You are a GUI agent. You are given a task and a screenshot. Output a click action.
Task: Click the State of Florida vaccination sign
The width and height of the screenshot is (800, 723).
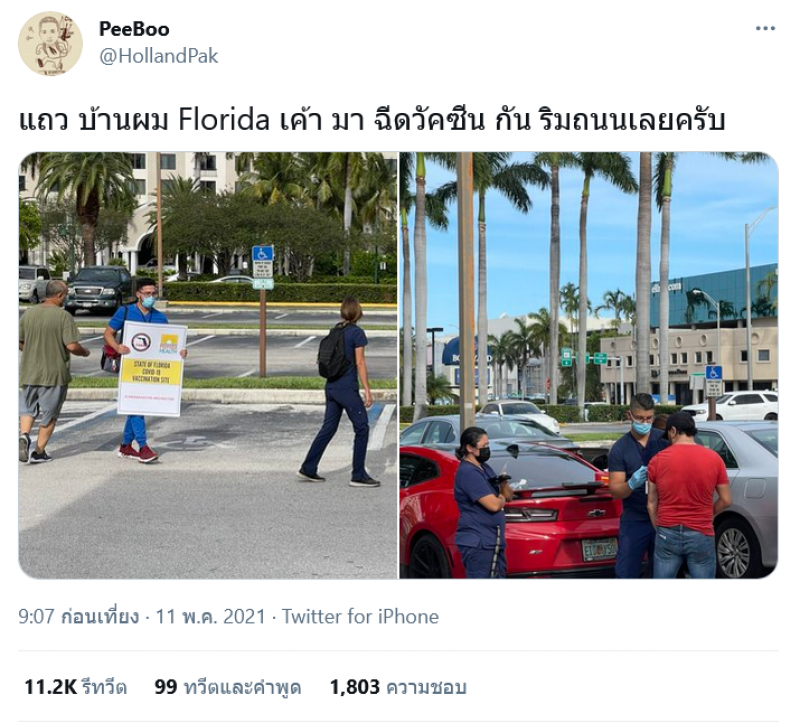(x=152, y=368)
